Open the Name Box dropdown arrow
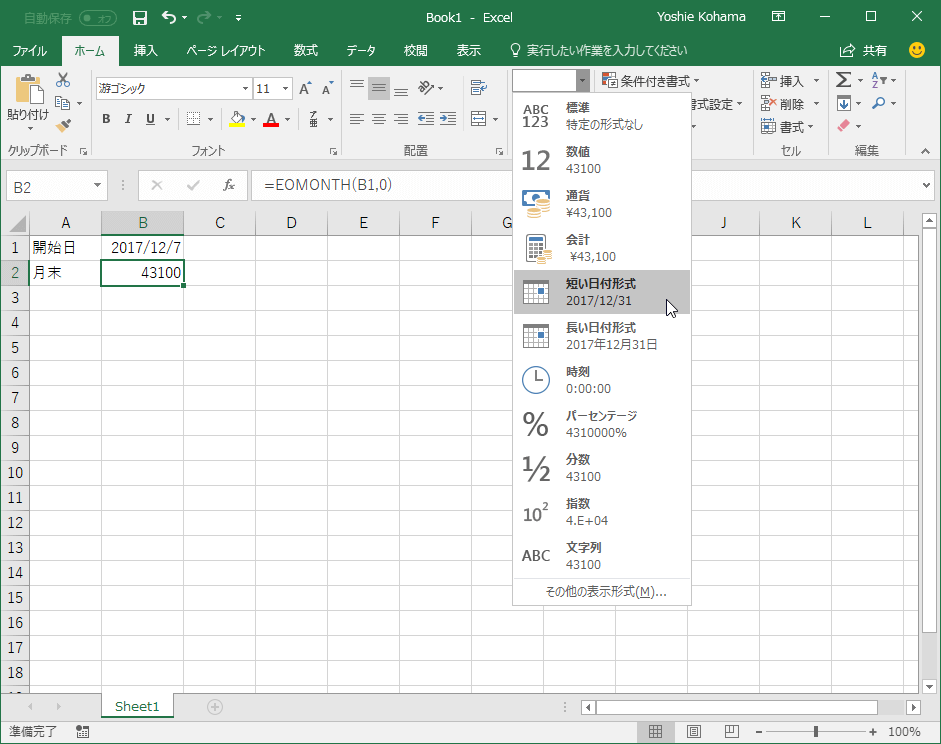The height and width of the screenshot is (744, 941). pos(97,185)
